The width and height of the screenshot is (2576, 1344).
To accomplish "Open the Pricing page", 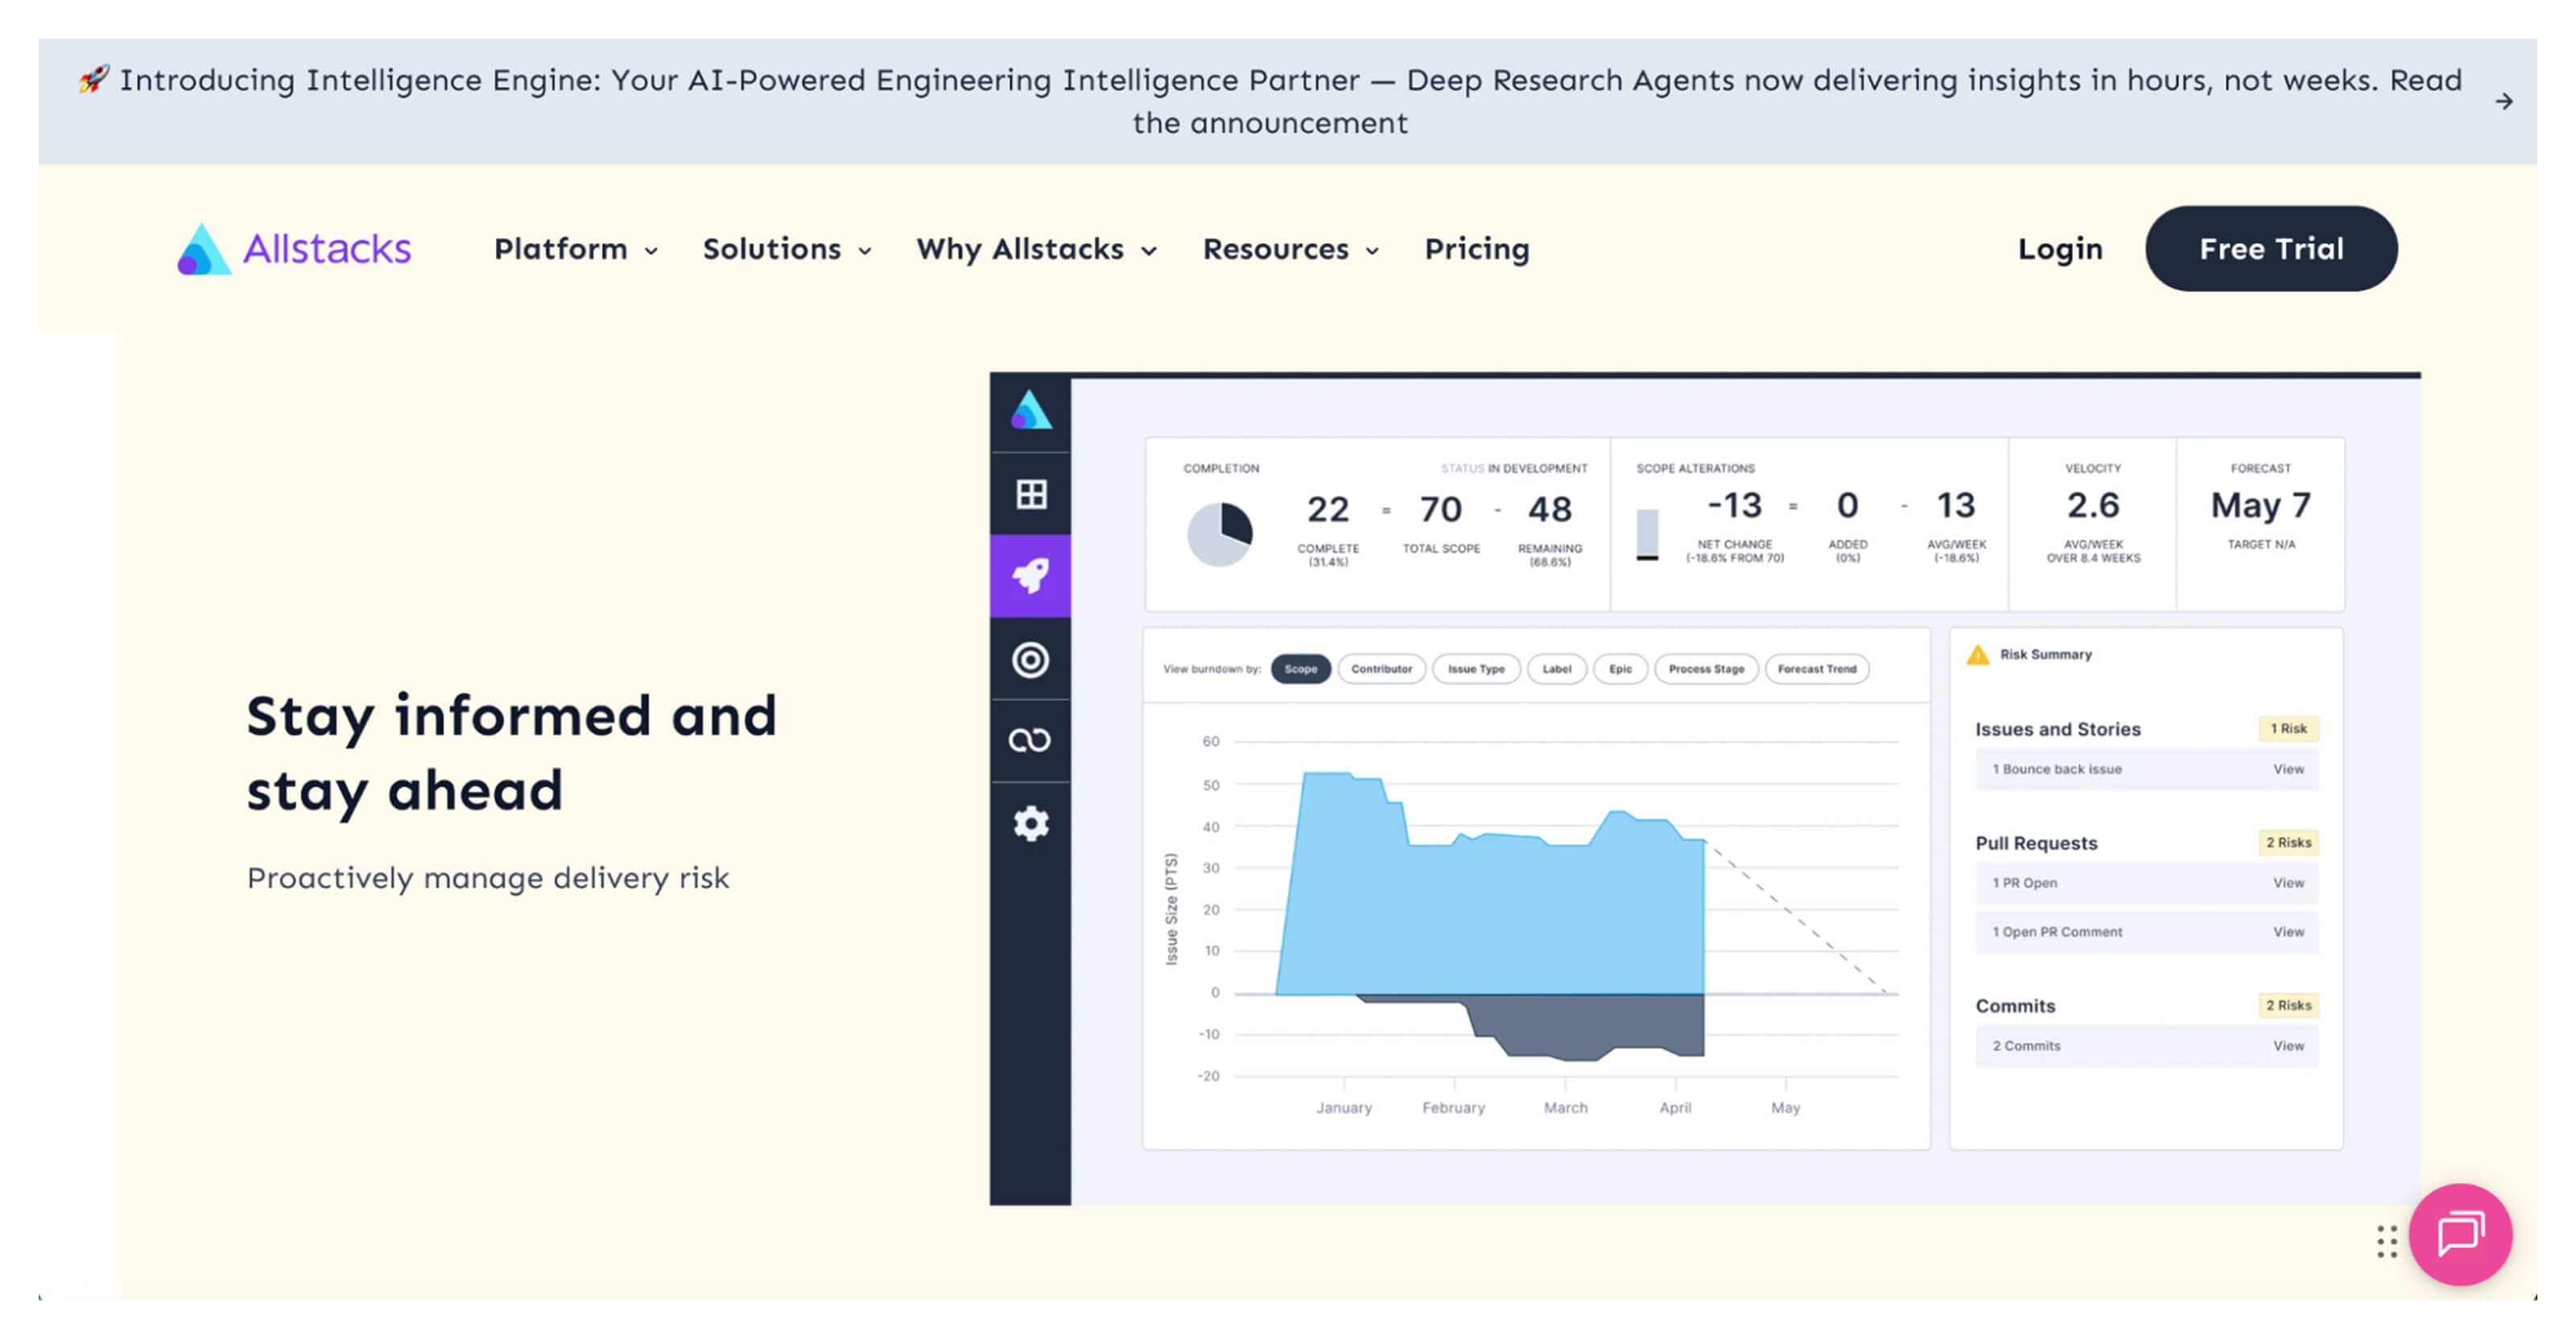I will [x=1476, y=249].
